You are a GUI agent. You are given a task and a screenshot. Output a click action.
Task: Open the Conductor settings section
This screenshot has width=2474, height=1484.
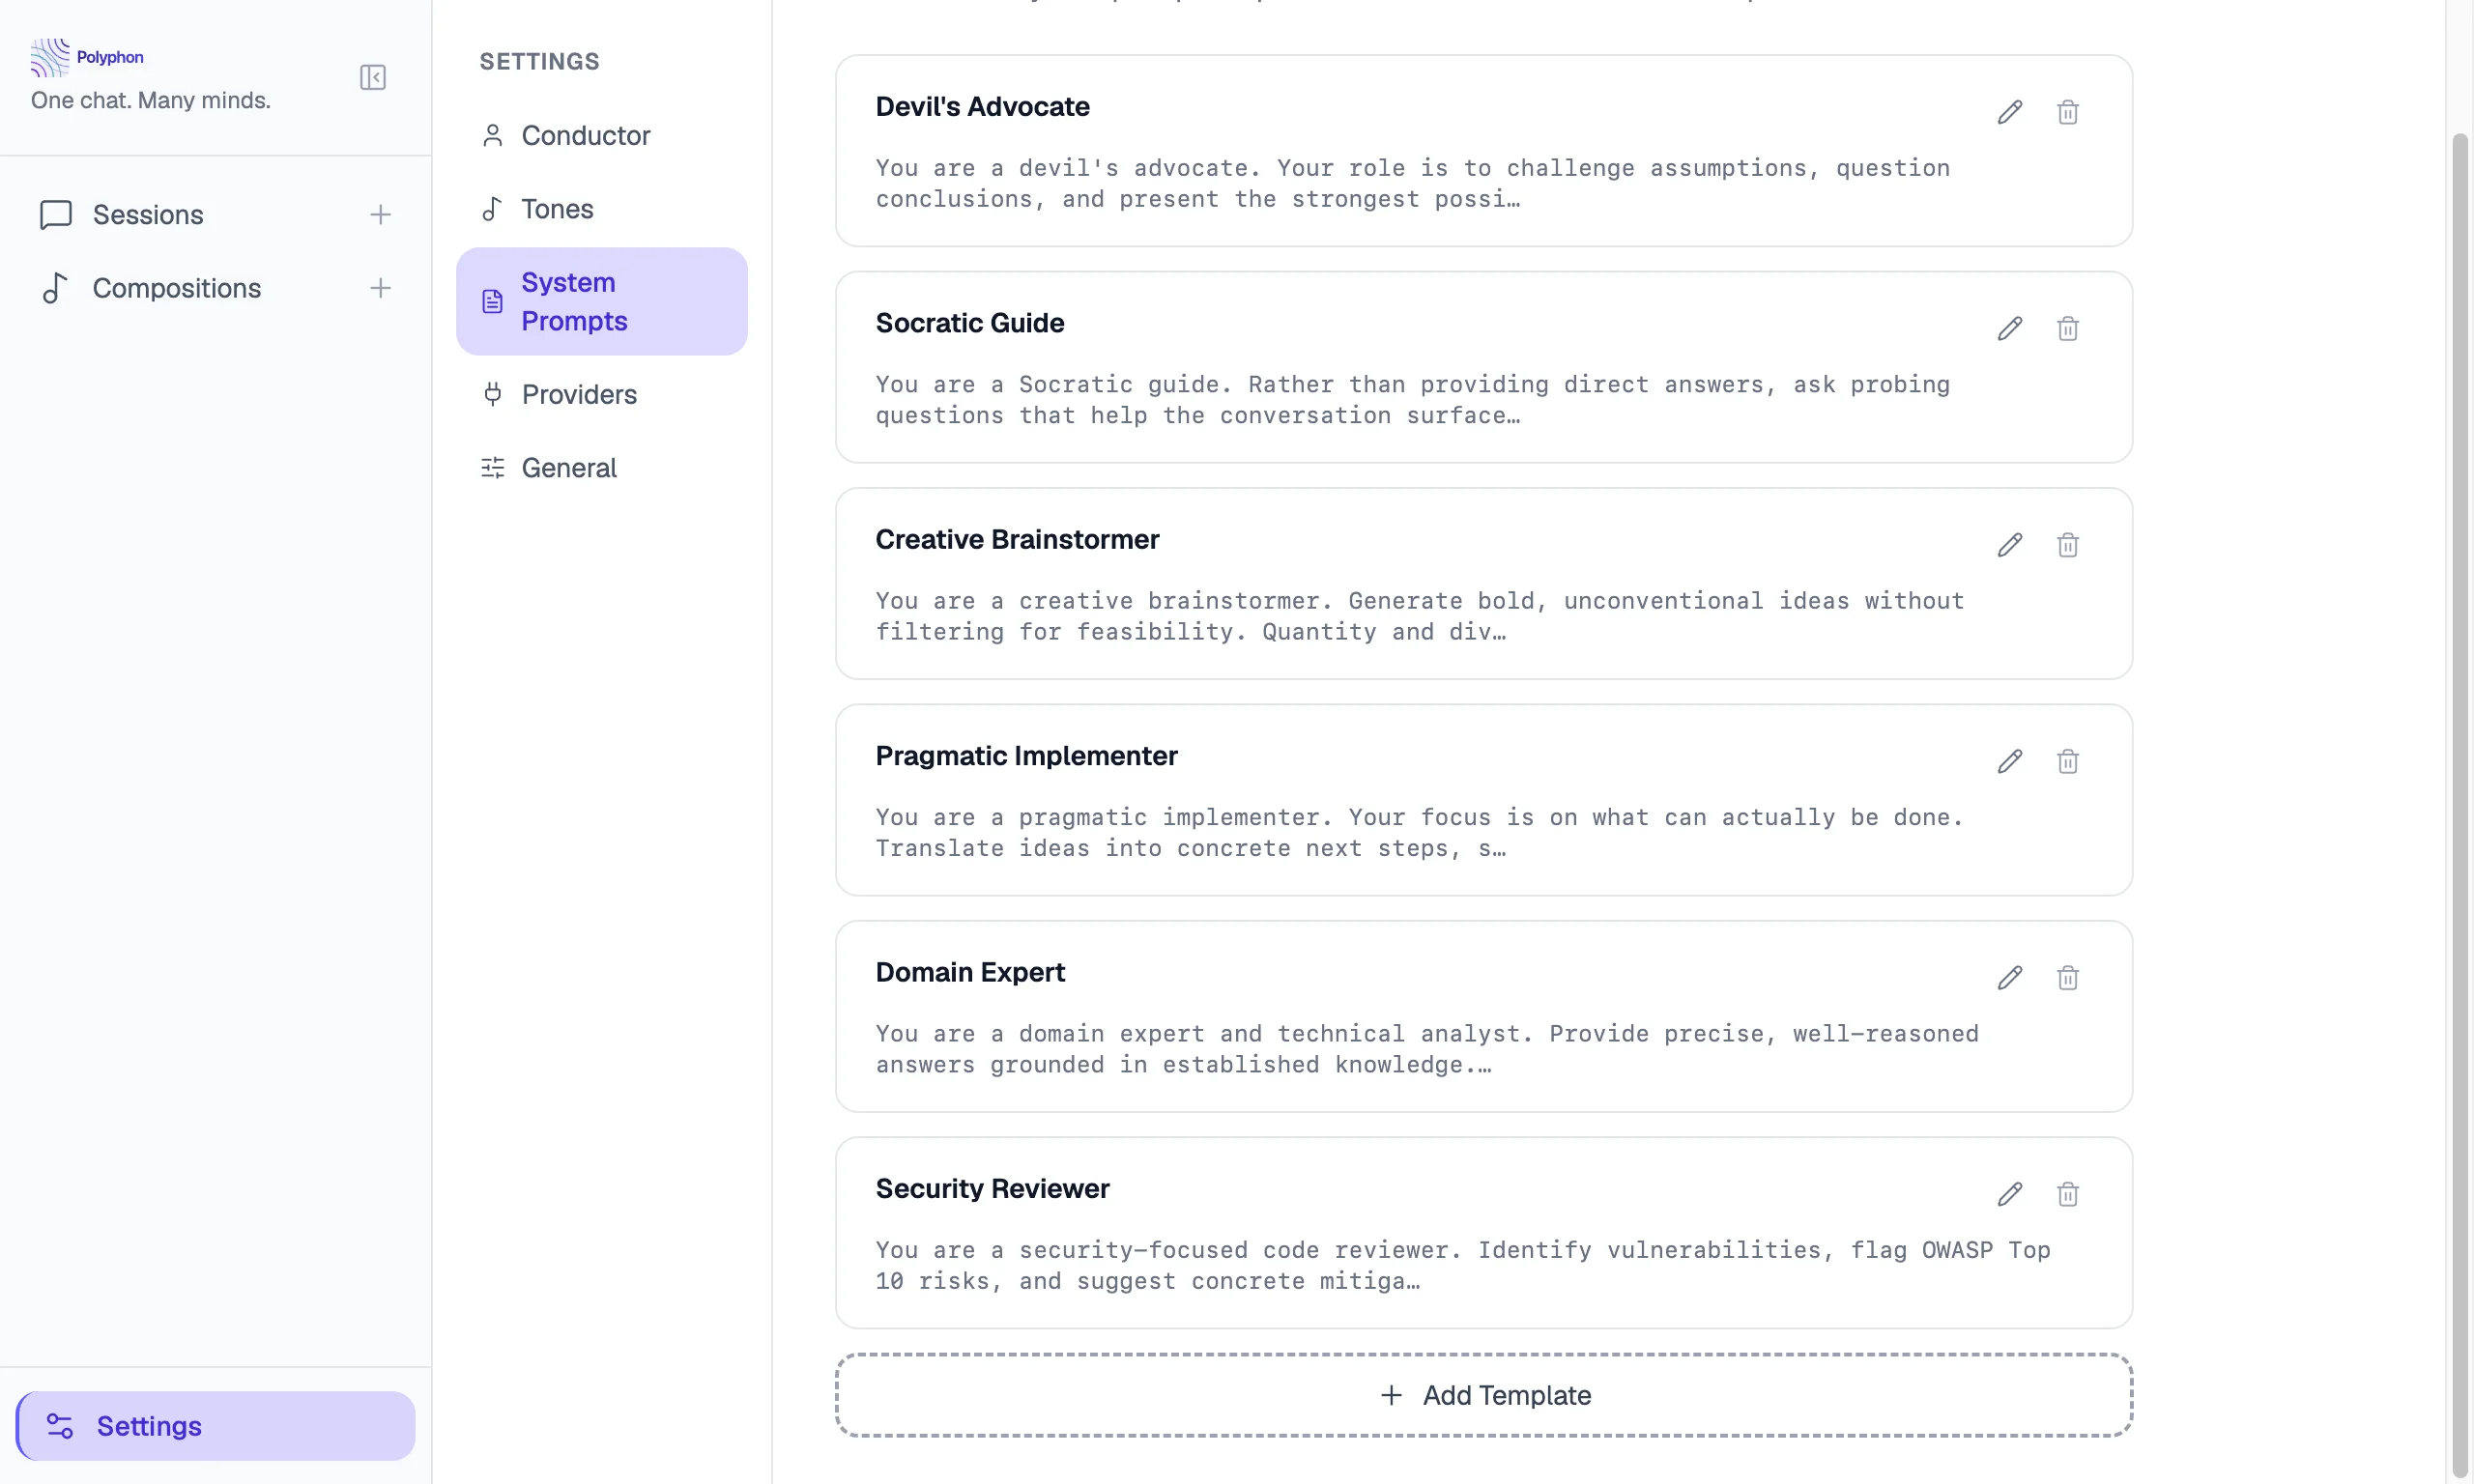click(586, 135)
